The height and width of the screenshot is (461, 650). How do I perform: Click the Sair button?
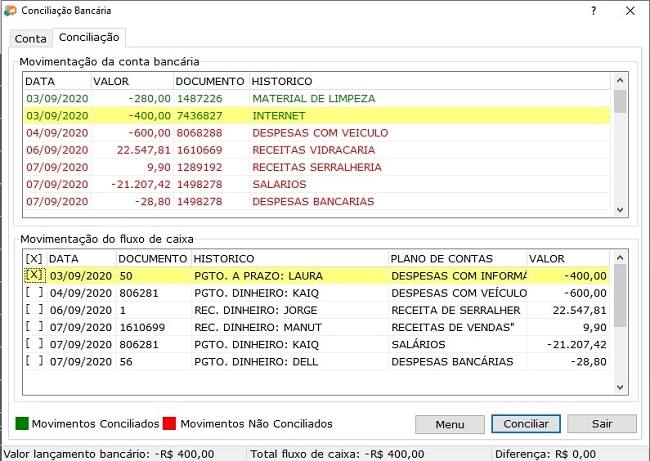[x=602, y=424]
